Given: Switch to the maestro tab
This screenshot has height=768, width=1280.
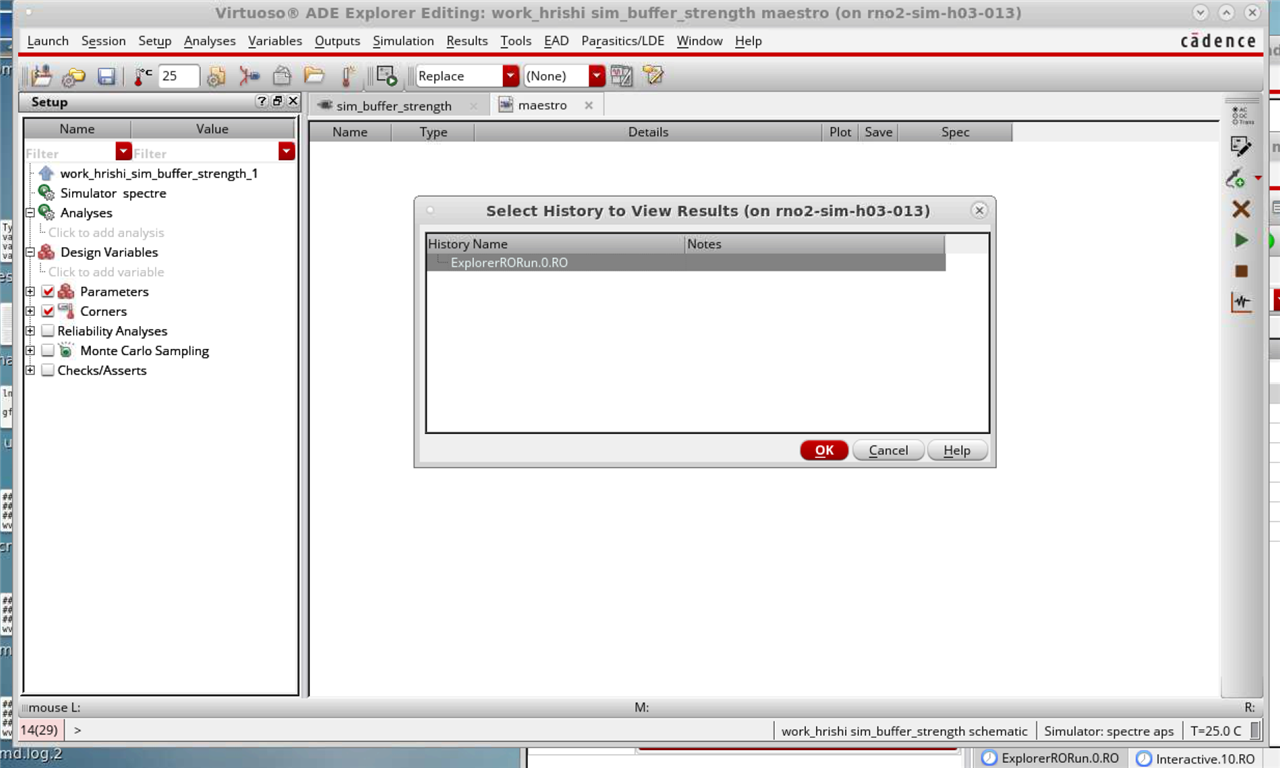Looking at the screenshot, I should (542, 105).
